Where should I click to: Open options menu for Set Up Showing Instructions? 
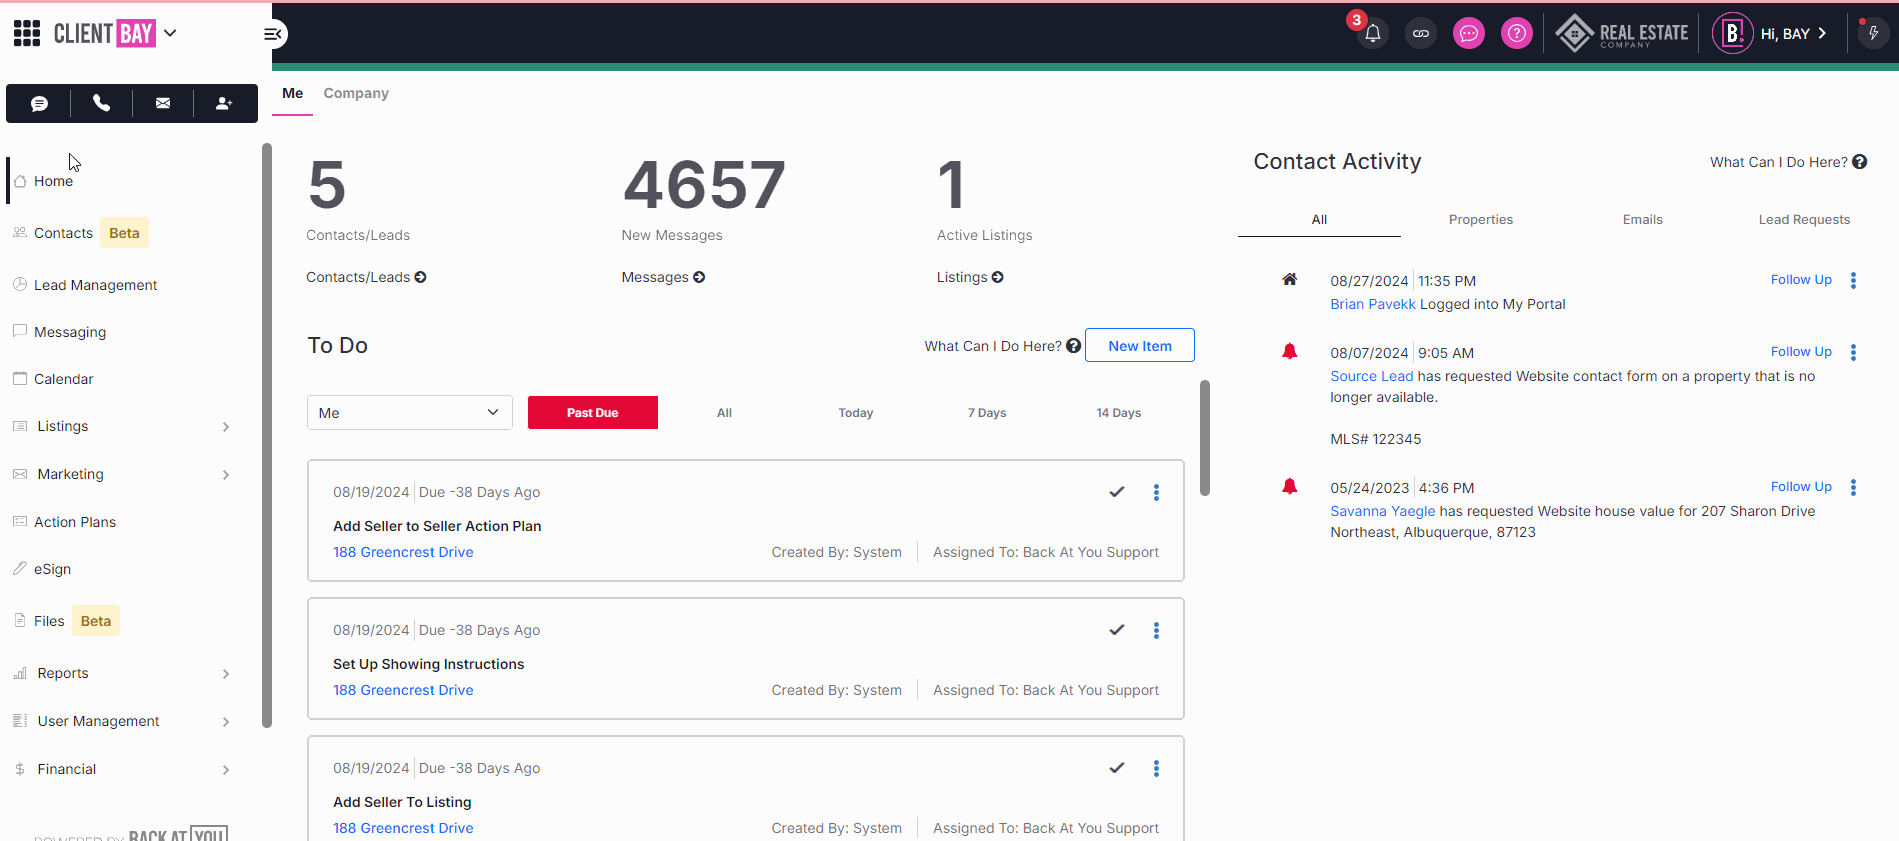coord(1156,630)
